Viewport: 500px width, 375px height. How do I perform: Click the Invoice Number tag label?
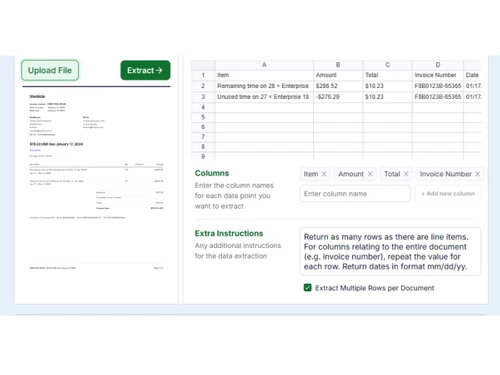[x=446, y=174]
